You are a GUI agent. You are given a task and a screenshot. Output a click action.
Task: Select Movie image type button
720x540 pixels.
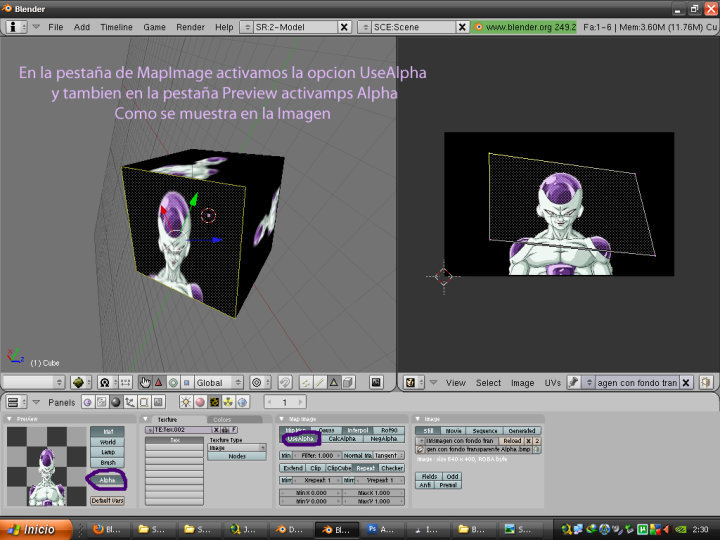click(453, 431)
